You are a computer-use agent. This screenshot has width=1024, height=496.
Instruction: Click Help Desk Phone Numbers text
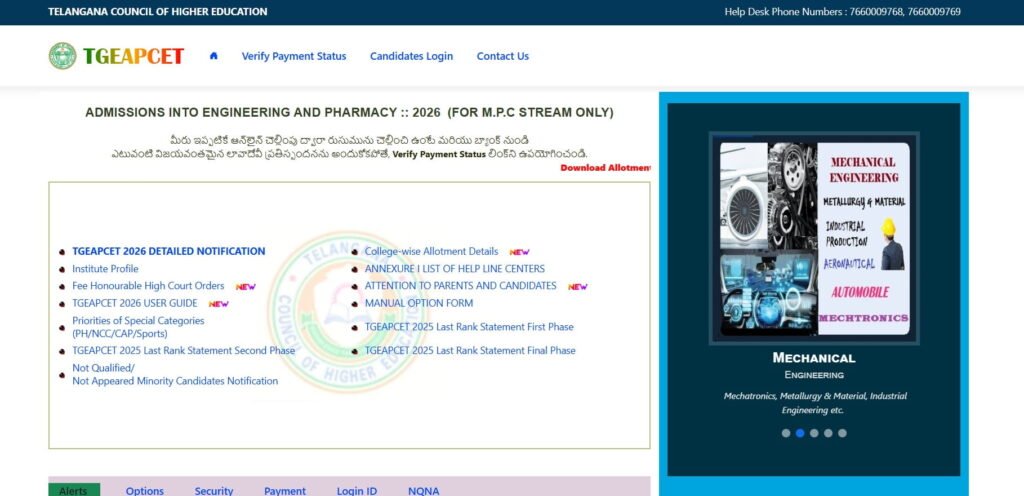tap(842, 12)
